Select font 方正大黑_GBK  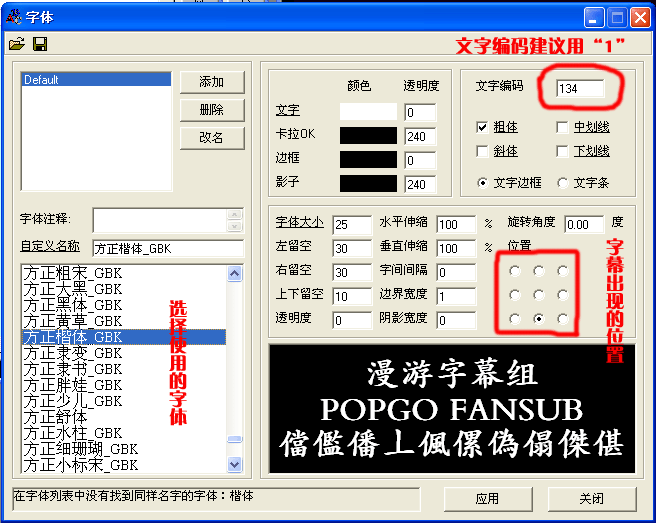(124, 289)
